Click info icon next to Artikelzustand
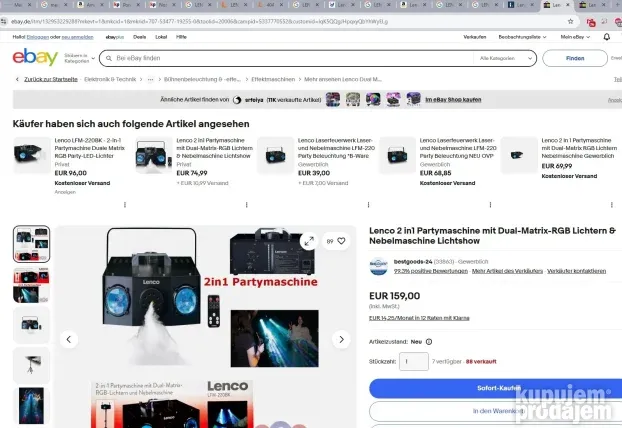The image size is (622, 428). pos(428,341)
